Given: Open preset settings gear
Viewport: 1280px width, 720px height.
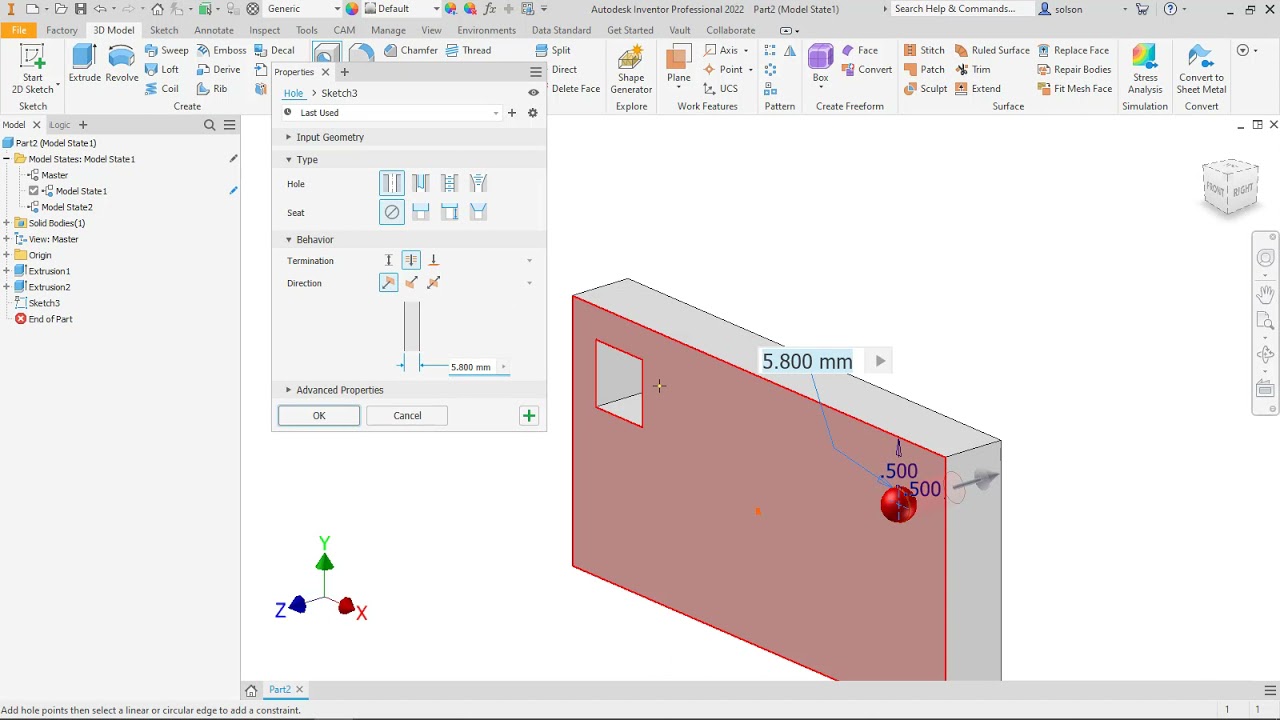Looking at the screenshot, I should point(533,113).
